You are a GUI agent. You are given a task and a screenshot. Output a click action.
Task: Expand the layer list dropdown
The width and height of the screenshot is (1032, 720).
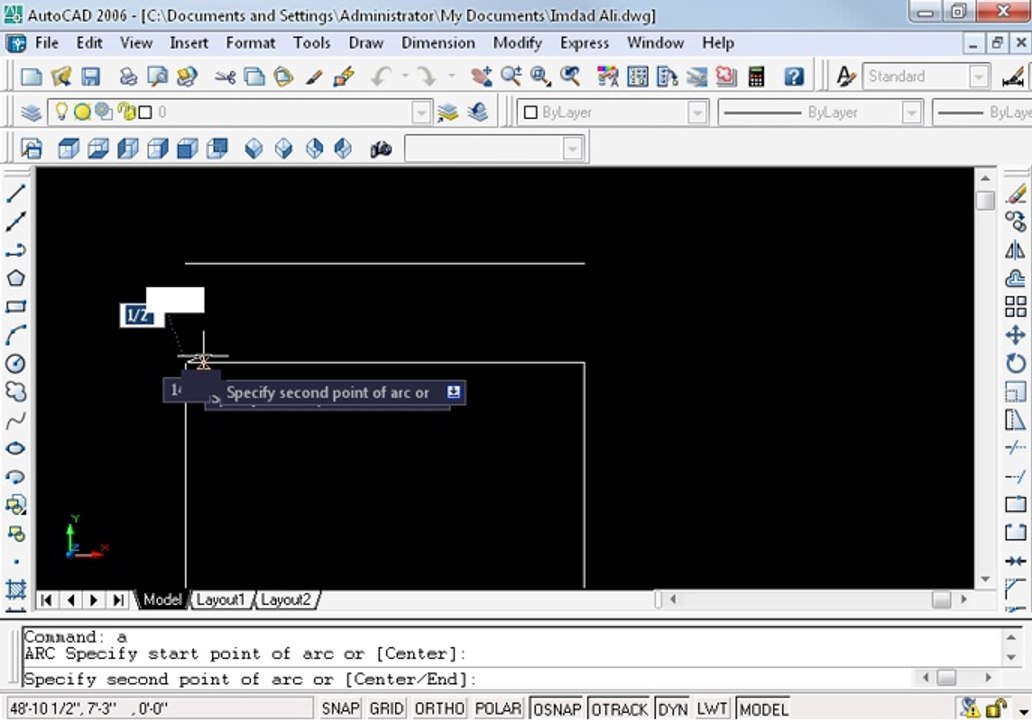421,113
